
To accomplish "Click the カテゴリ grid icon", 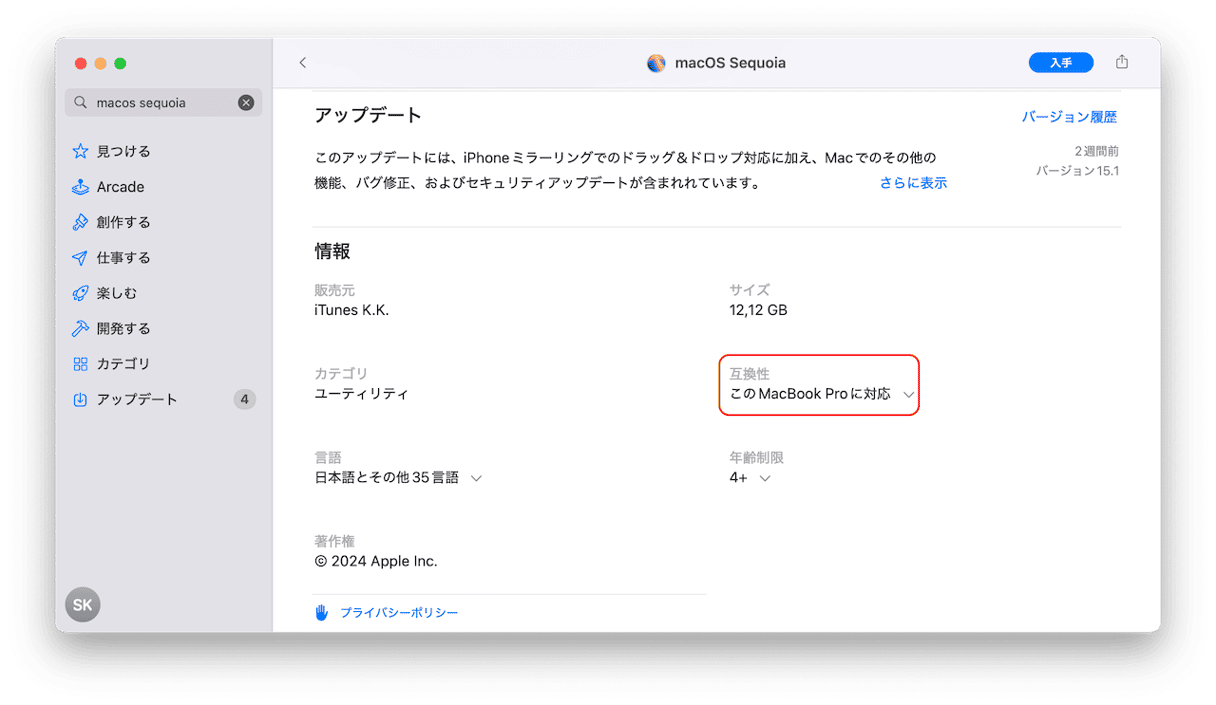I will pos(81,364).
